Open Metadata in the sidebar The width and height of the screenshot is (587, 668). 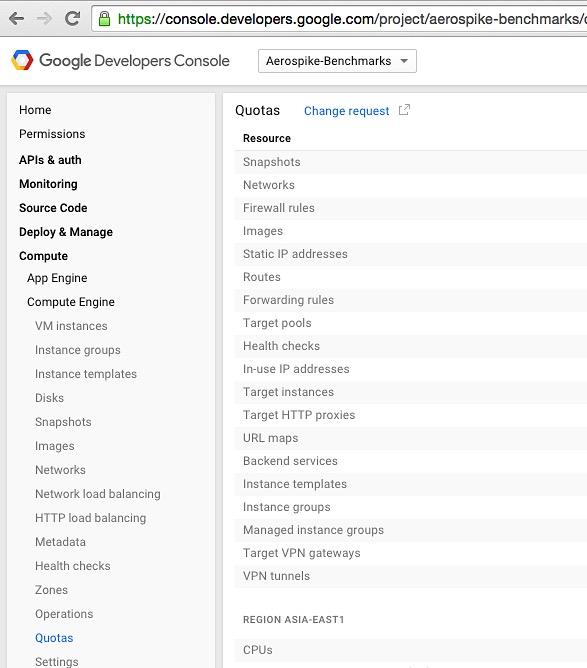point(60,542)
